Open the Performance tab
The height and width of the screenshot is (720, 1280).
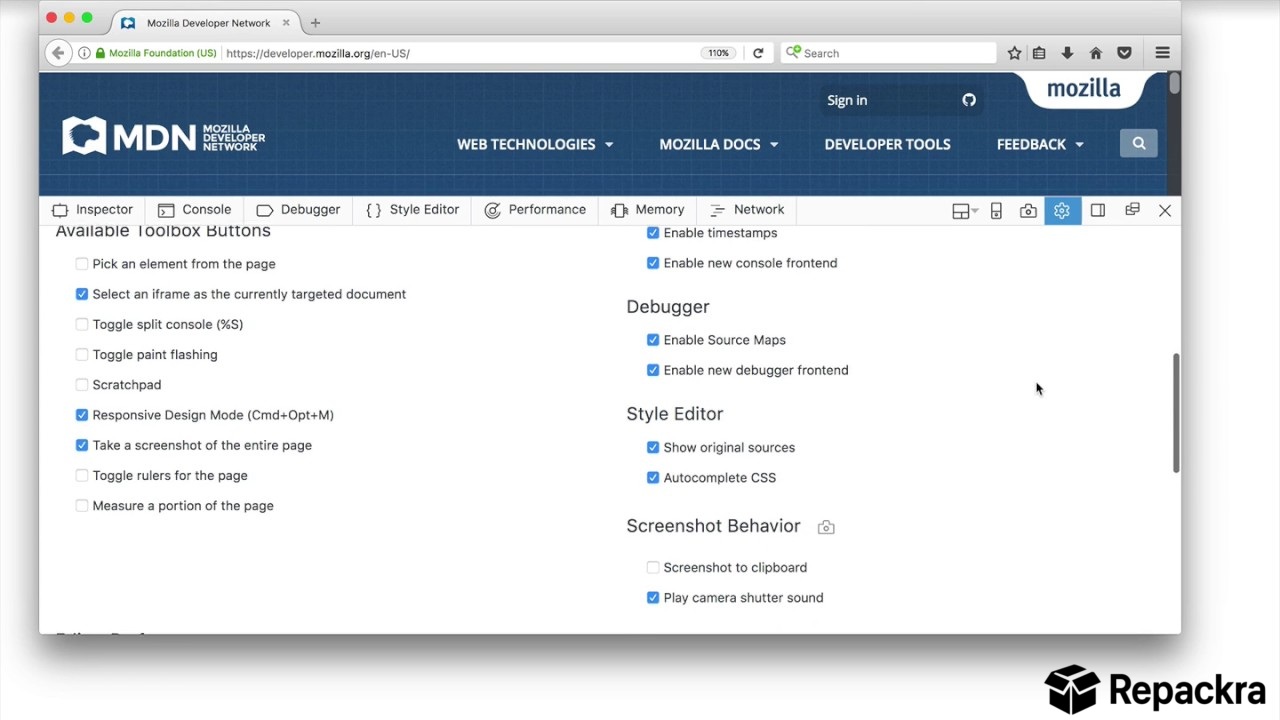click(x=535, y=210)
